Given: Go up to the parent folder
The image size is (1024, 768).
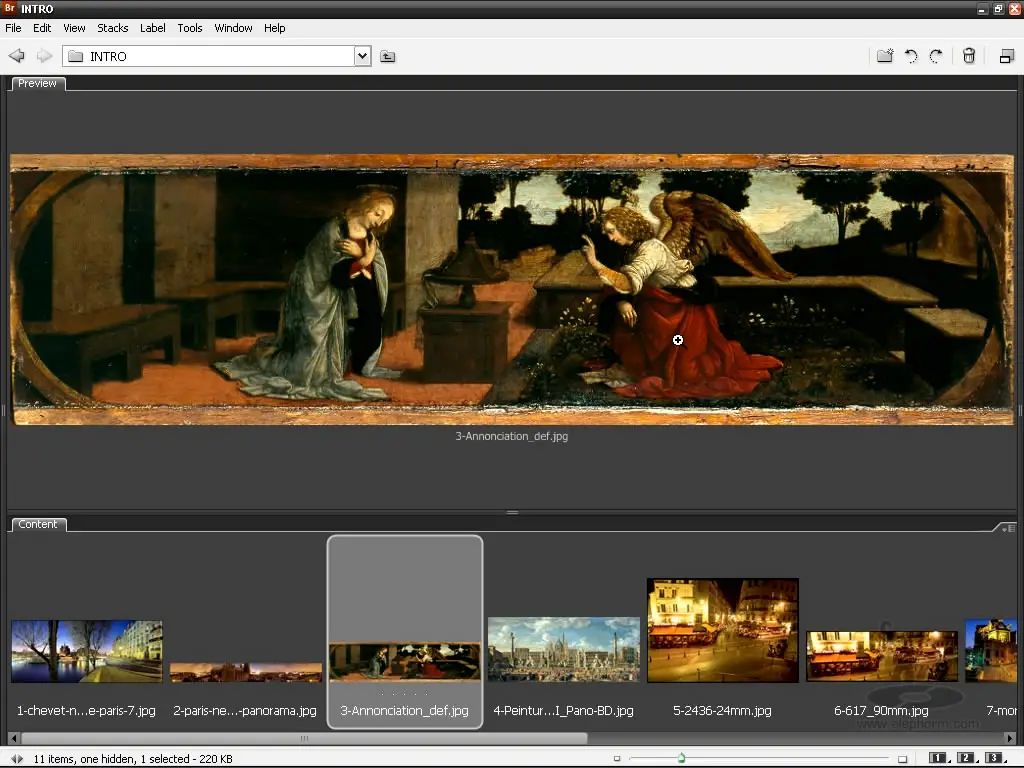Looking at the screenshot, I should [x=387, y=56].
